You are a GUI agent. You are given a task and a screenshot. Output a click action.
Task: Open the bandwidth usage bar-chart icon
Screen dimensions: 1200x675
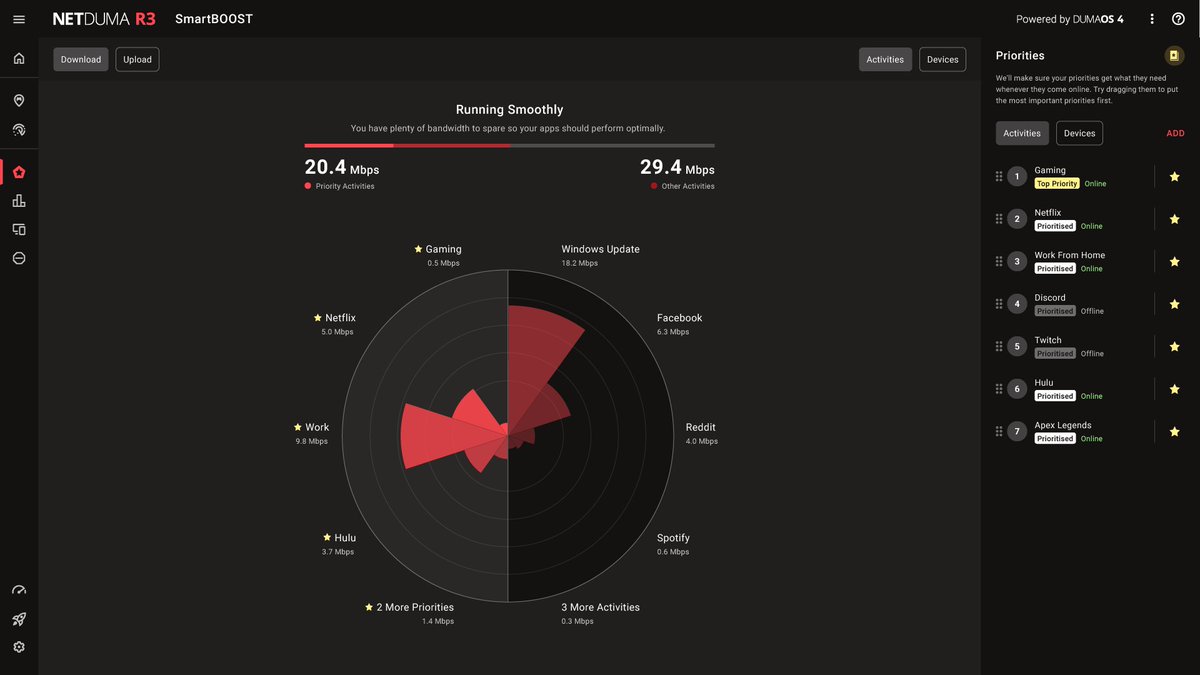pos(18,200)
